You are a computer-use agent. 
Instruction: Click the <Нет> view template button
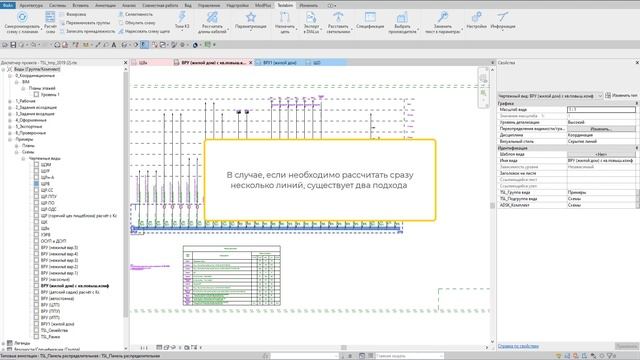pos(601,154)
